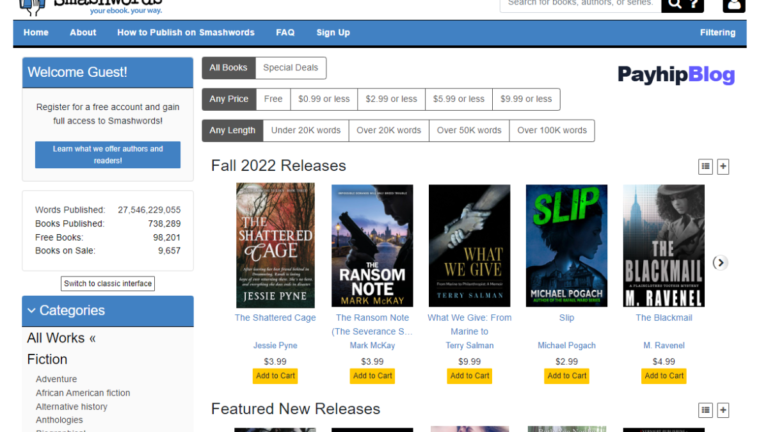Click The Shattered Cage book cover
The image size is (768, 432).
point(275,245)
